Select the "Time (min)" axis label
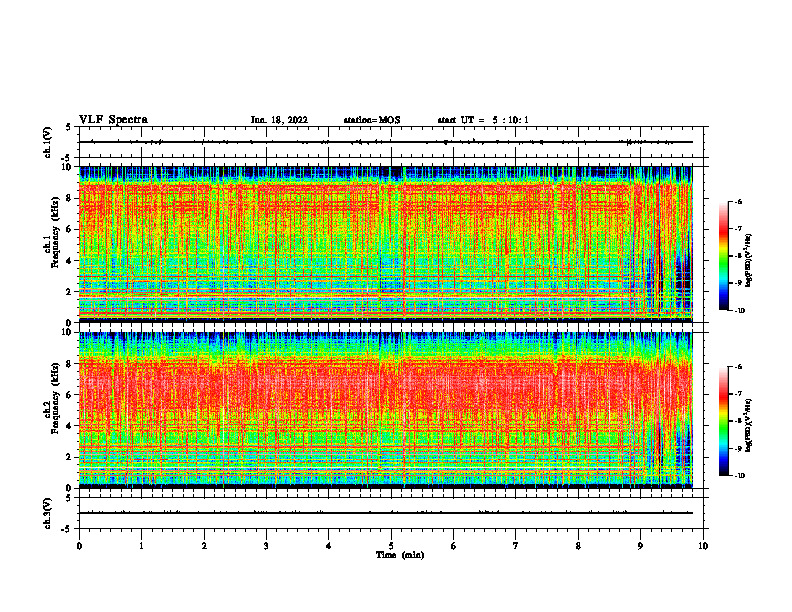The image size is (792, 612). point(400,555)
